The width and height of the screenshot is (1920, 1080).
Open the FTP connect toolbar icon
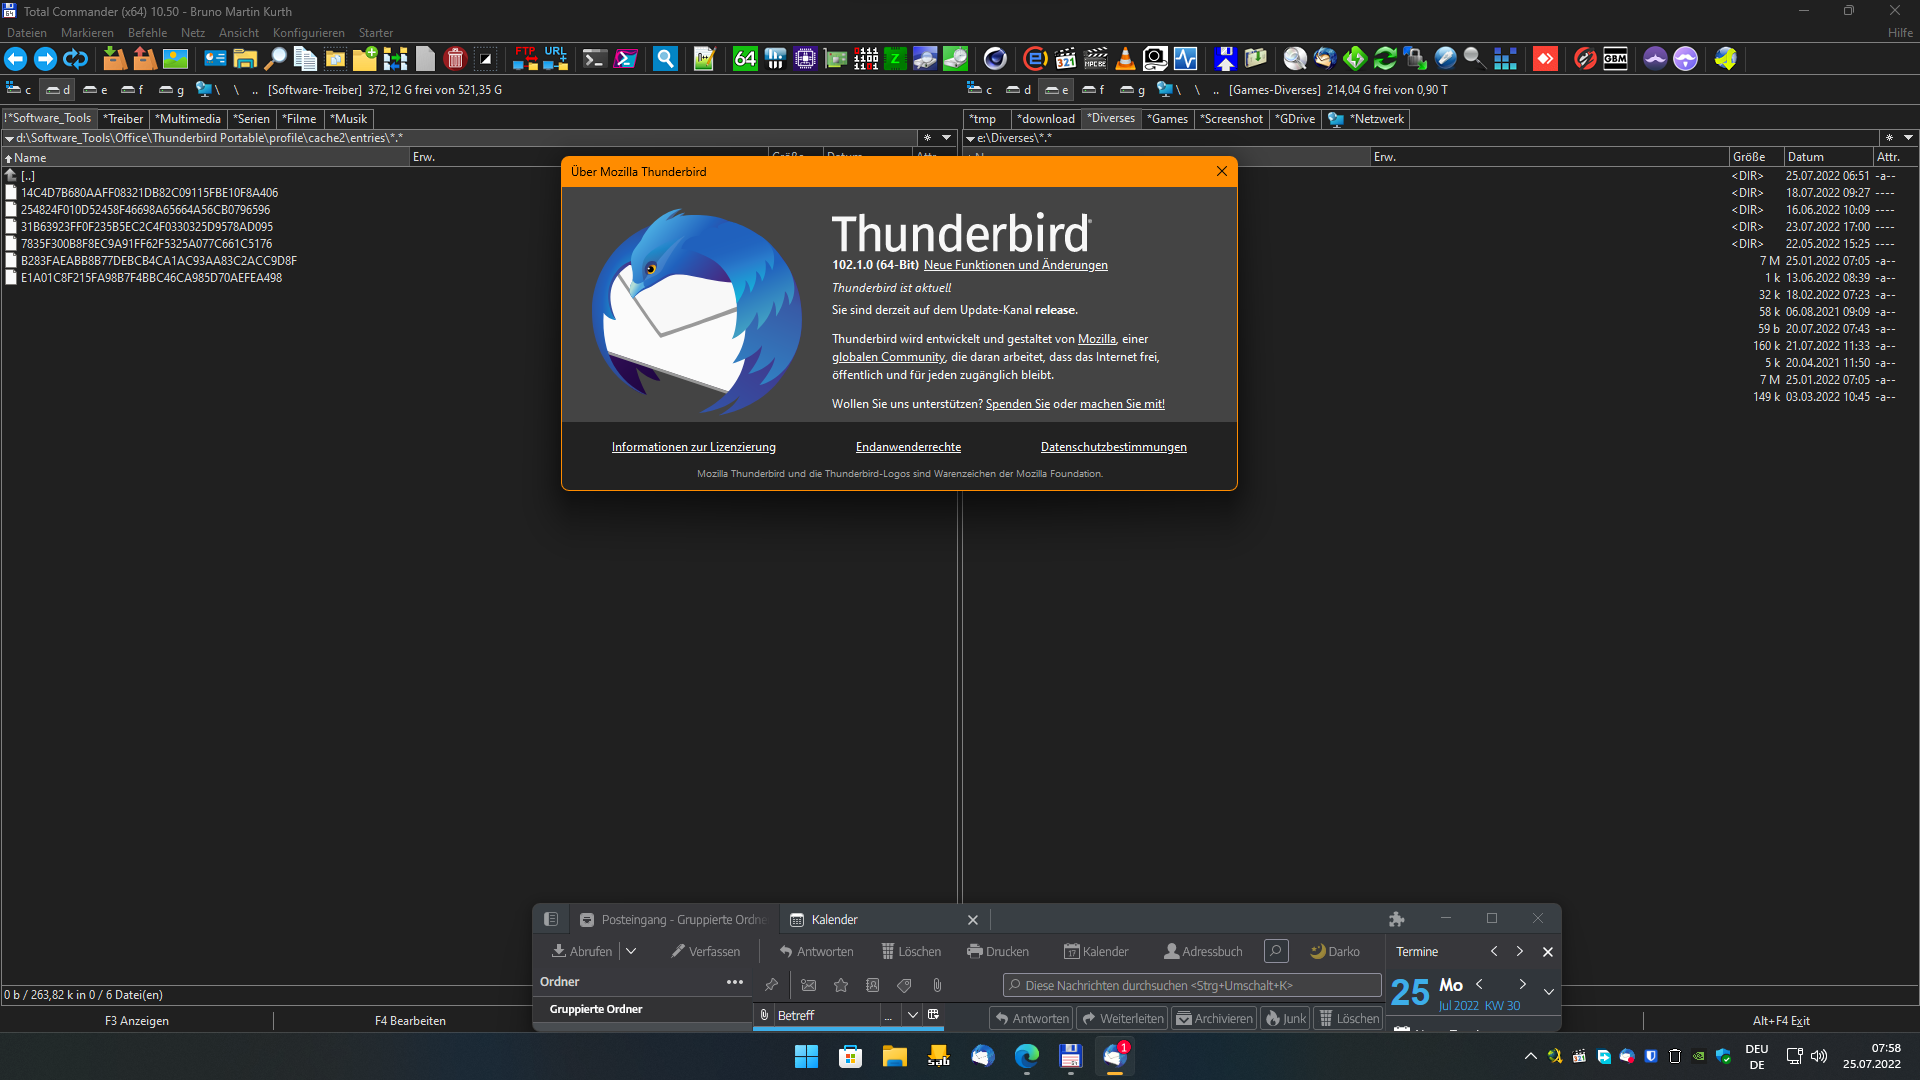(x=525, y=59)
